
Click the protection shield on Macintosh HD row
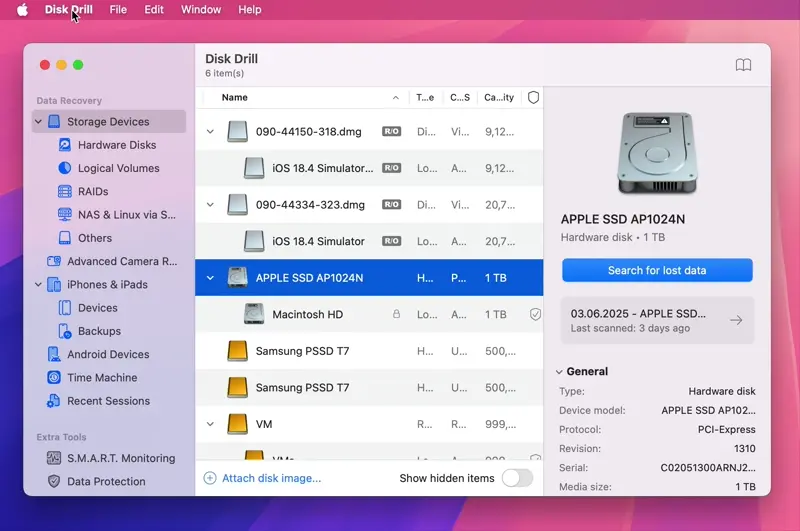tap(535, 314)
